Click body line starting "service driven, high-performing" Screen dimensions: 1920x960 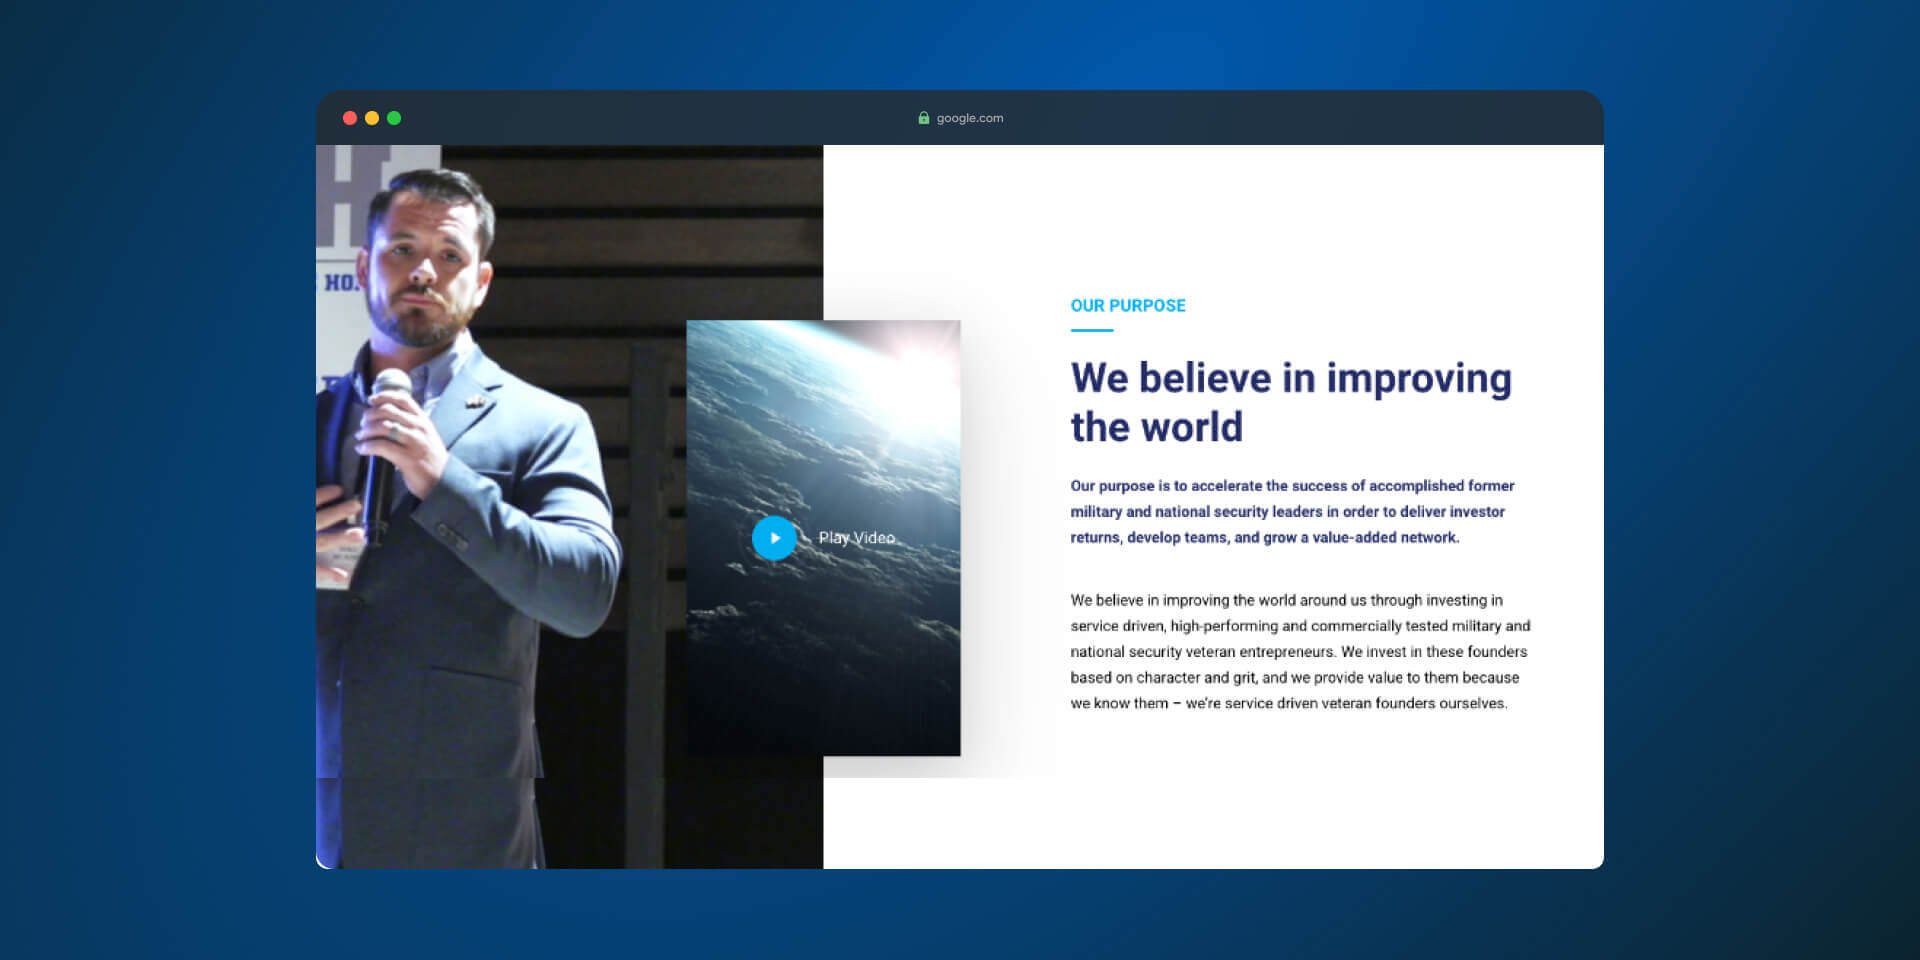(1299, 626)
